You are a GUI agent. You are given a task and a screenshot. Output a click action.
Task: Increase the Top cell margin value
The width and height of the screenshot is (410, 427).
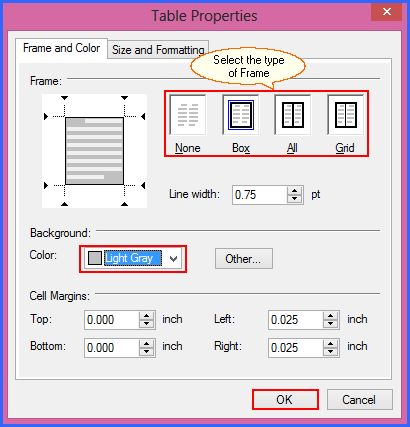(147, 316)
